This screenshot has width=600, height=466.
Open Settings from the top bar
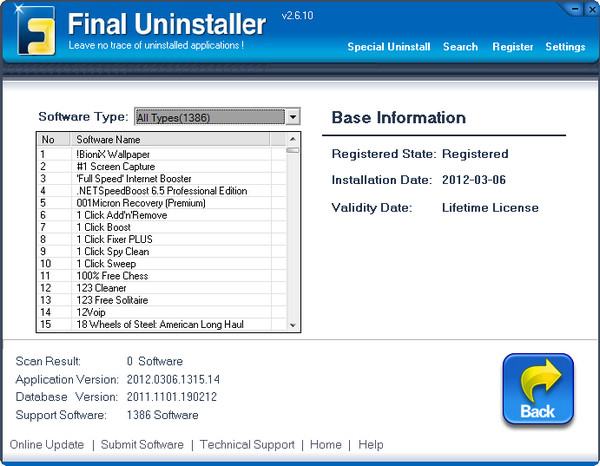pos(565,47)
